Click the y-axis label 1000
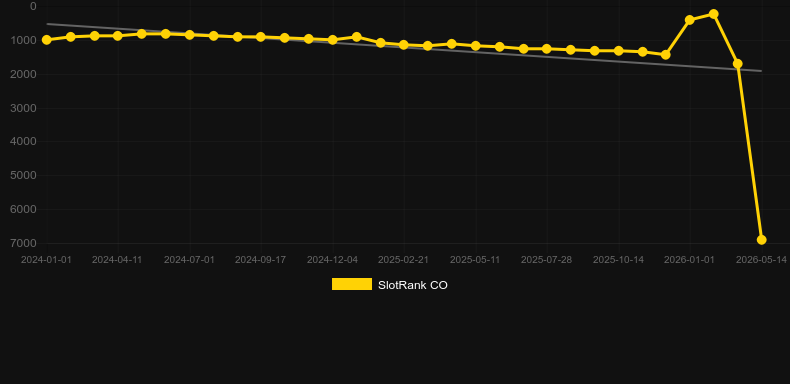This screenshot has width=790, height=384. (23, 40)
